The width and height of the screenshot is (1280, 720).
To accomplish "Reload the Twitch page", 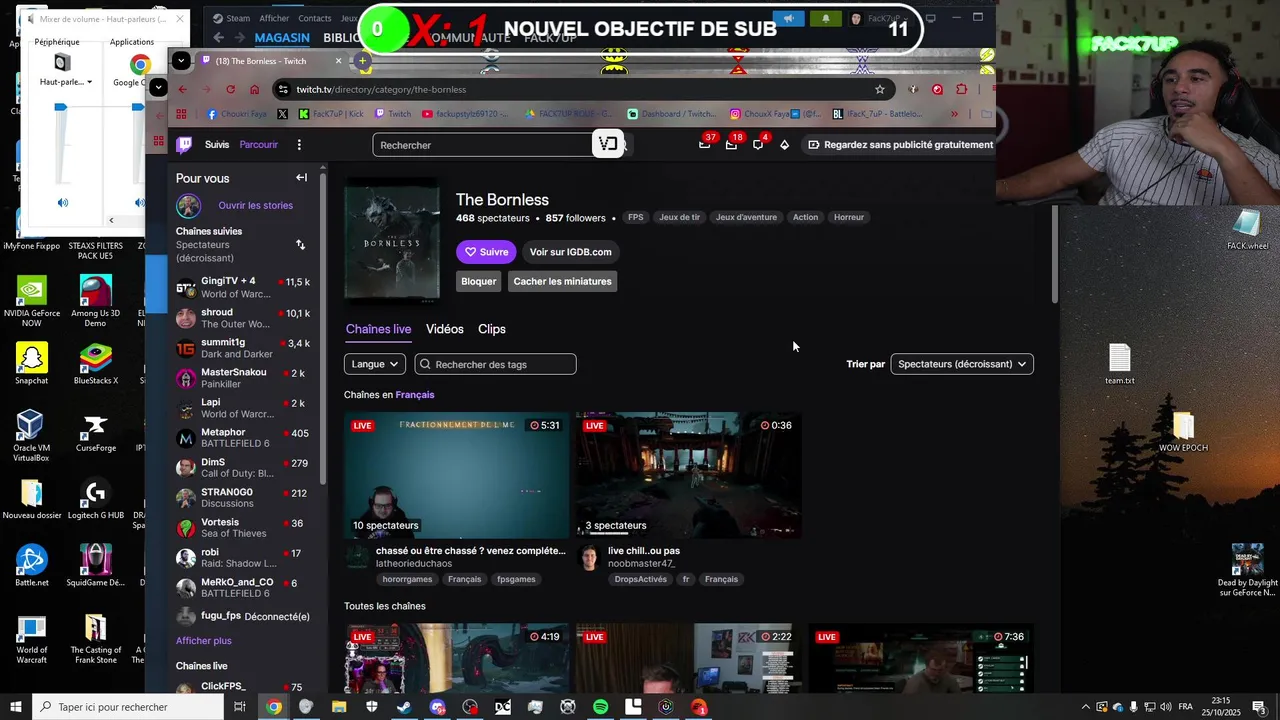I will (x=231, y=89).
